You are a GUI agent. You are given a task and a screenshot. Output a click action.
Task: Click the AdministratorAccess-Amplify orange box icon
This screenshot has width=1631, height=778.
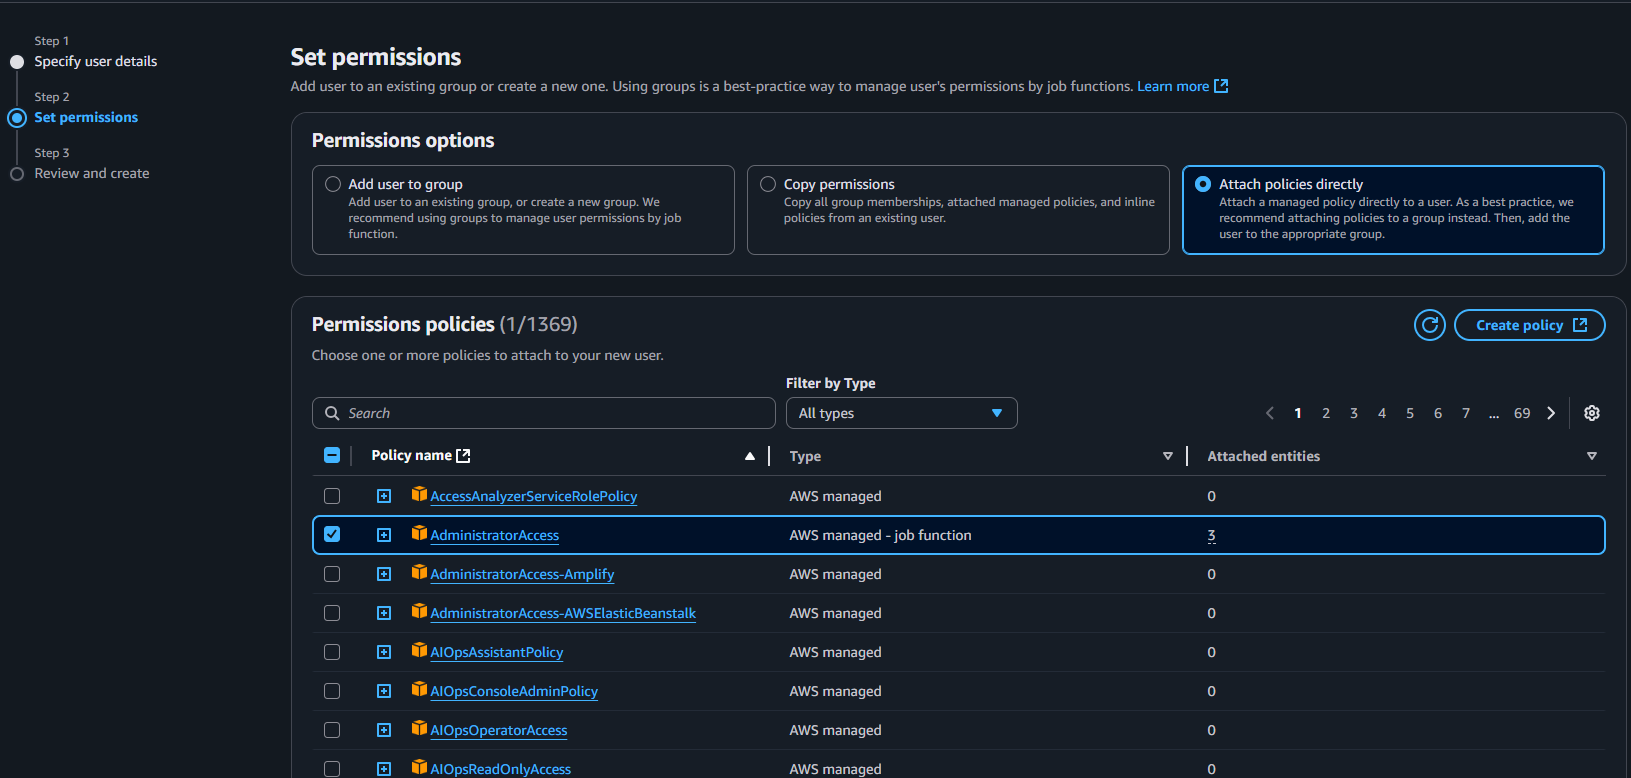[419, 573]
